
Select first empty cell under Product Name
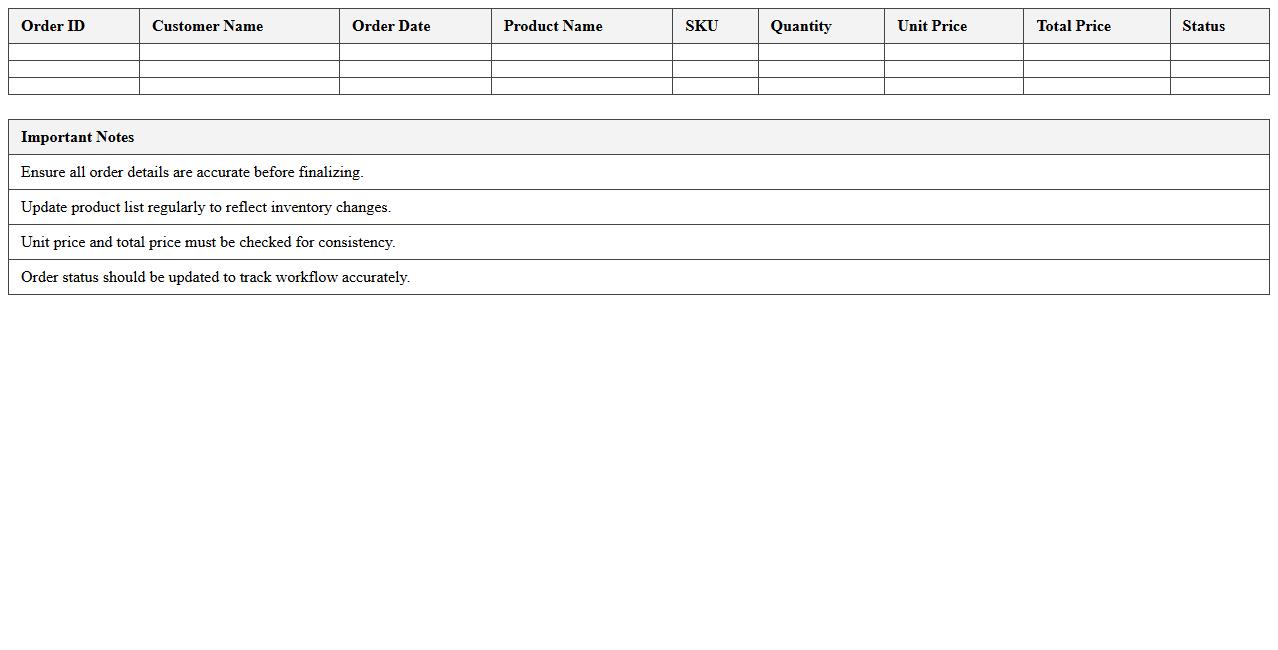pyautogui.click(x=581, y=52)
